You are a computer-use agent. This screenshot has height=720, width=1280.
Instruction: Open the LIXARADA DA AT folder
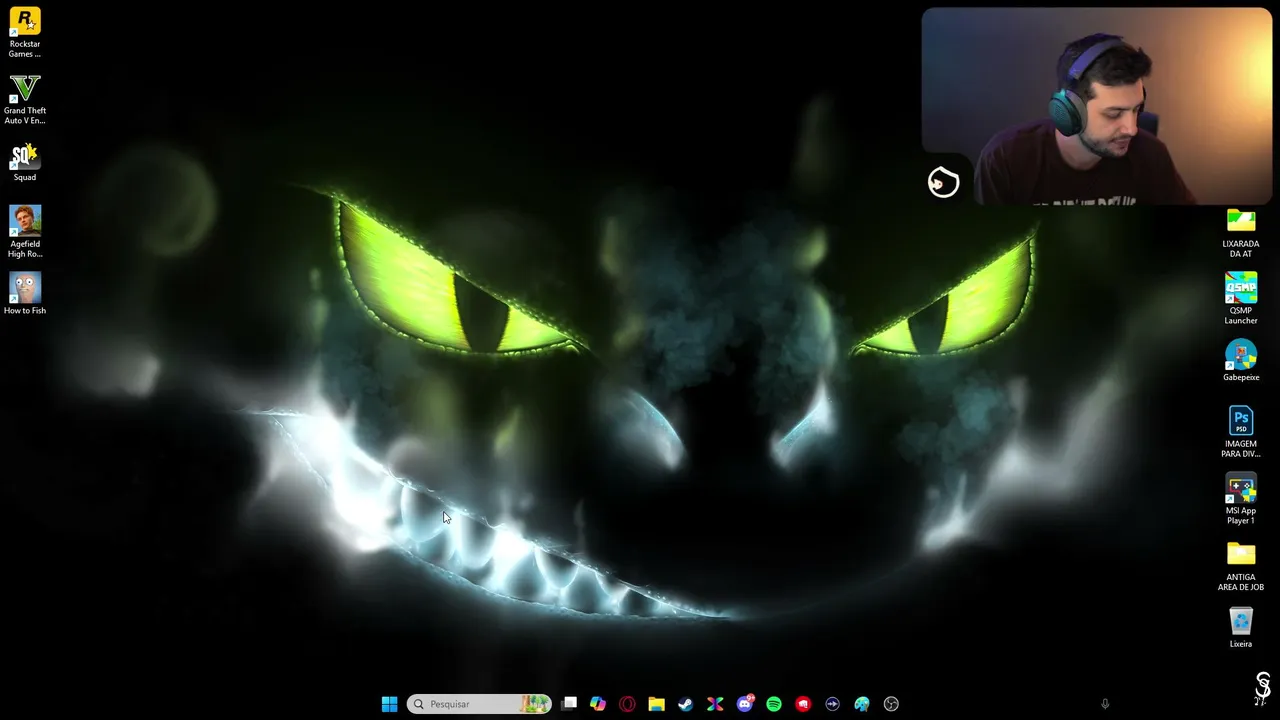click(x=1241, y=232)
